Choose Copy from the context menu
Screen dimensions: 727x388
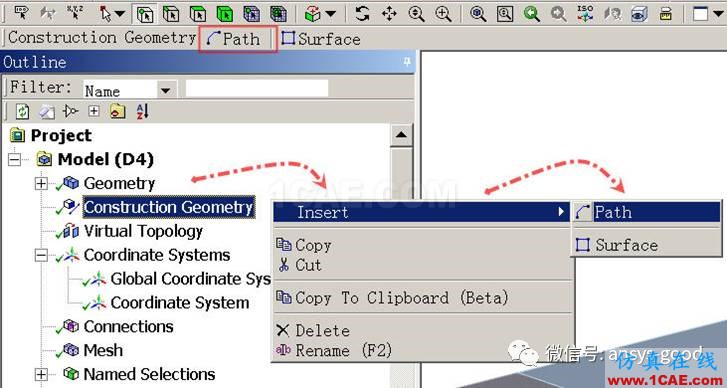point(313,245)
